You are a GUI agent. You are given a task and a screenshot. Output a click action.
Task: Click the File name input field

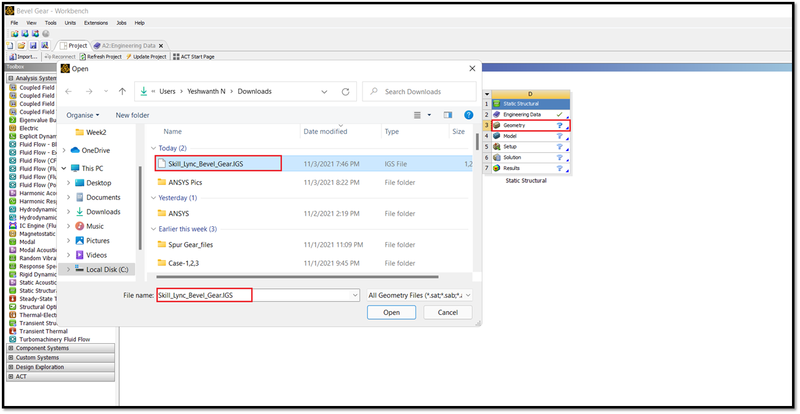coord(258,295)
